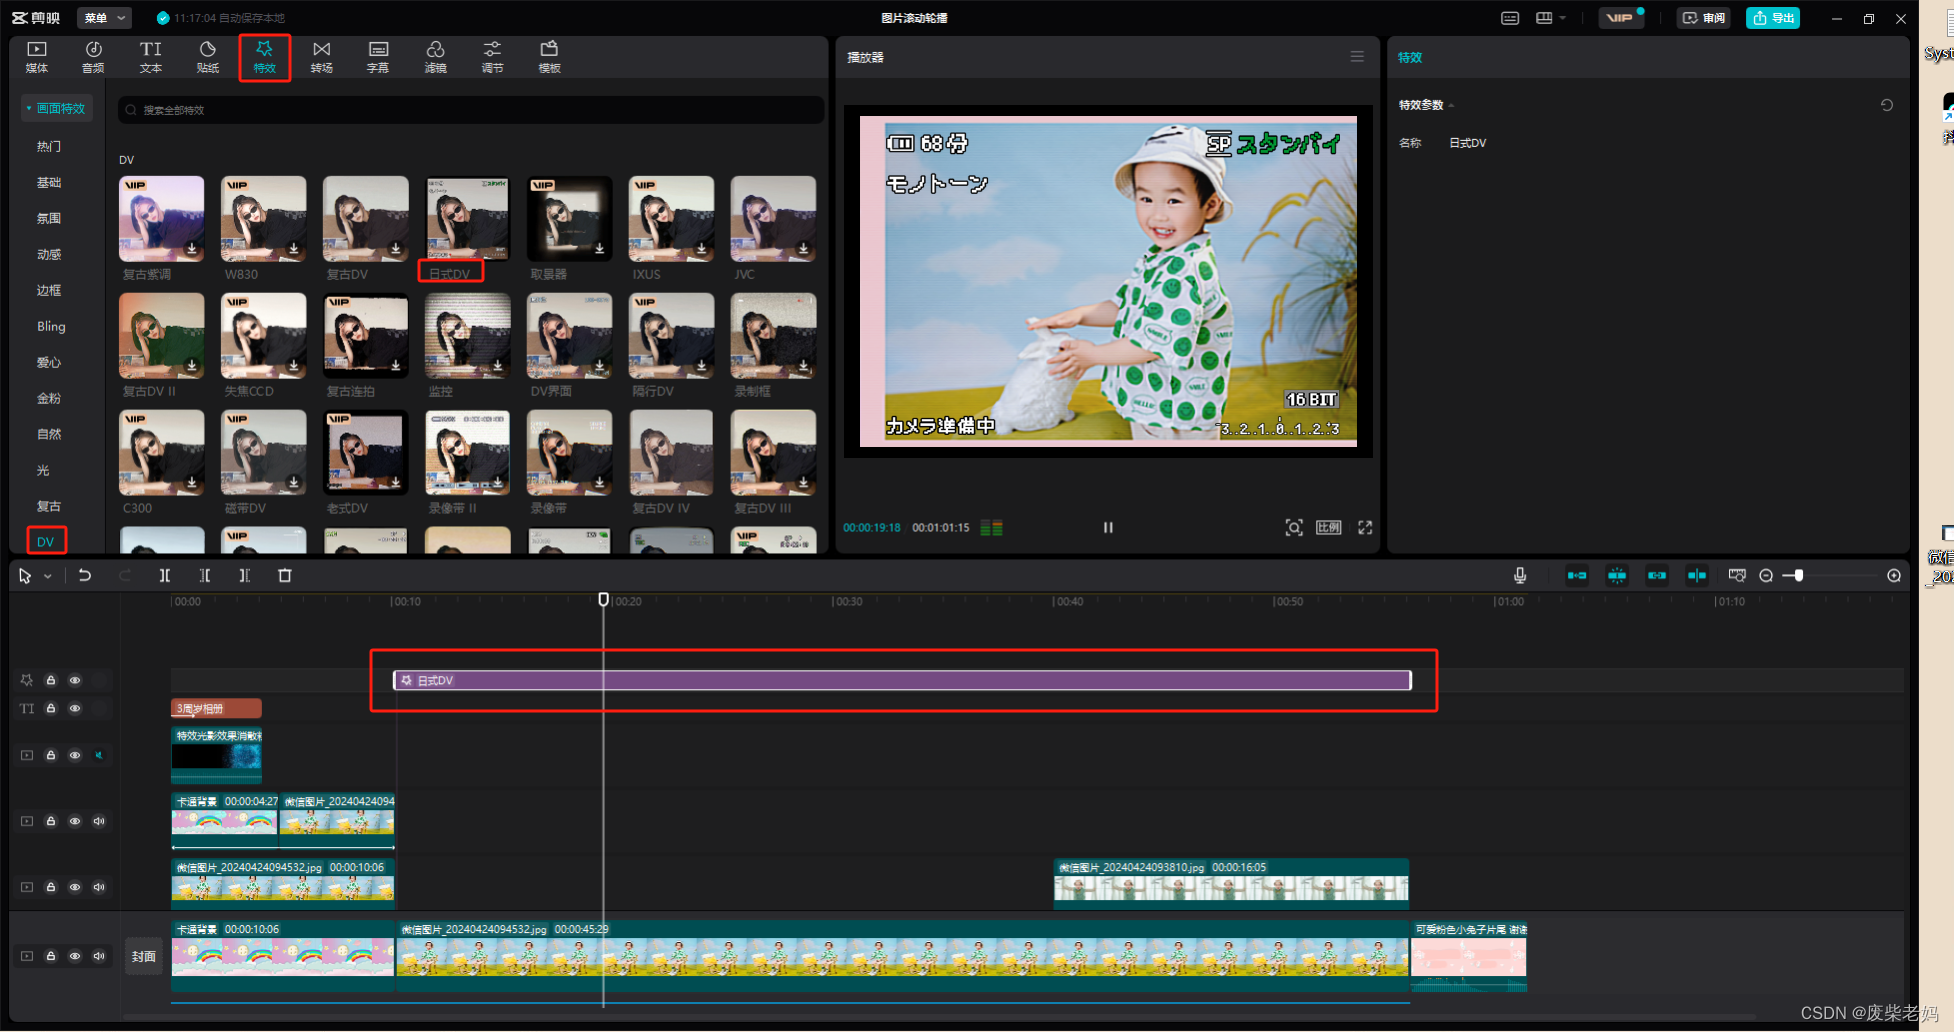
Task: Open the 滤镜 (filters) panel
Action: (x=435, y=57)
